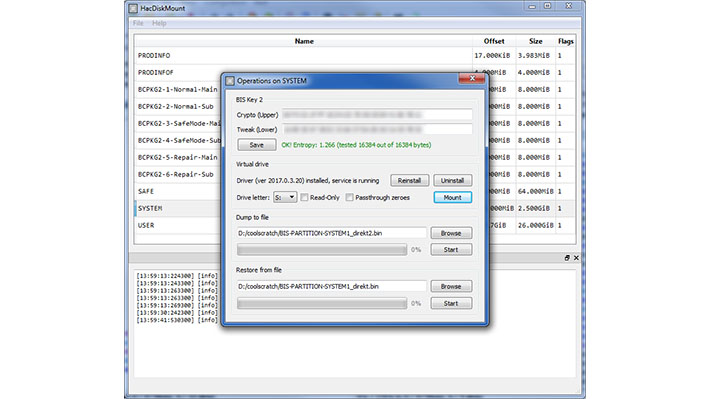Float the log panel with its undock icon
710x399 pixels.
point(567,258)
